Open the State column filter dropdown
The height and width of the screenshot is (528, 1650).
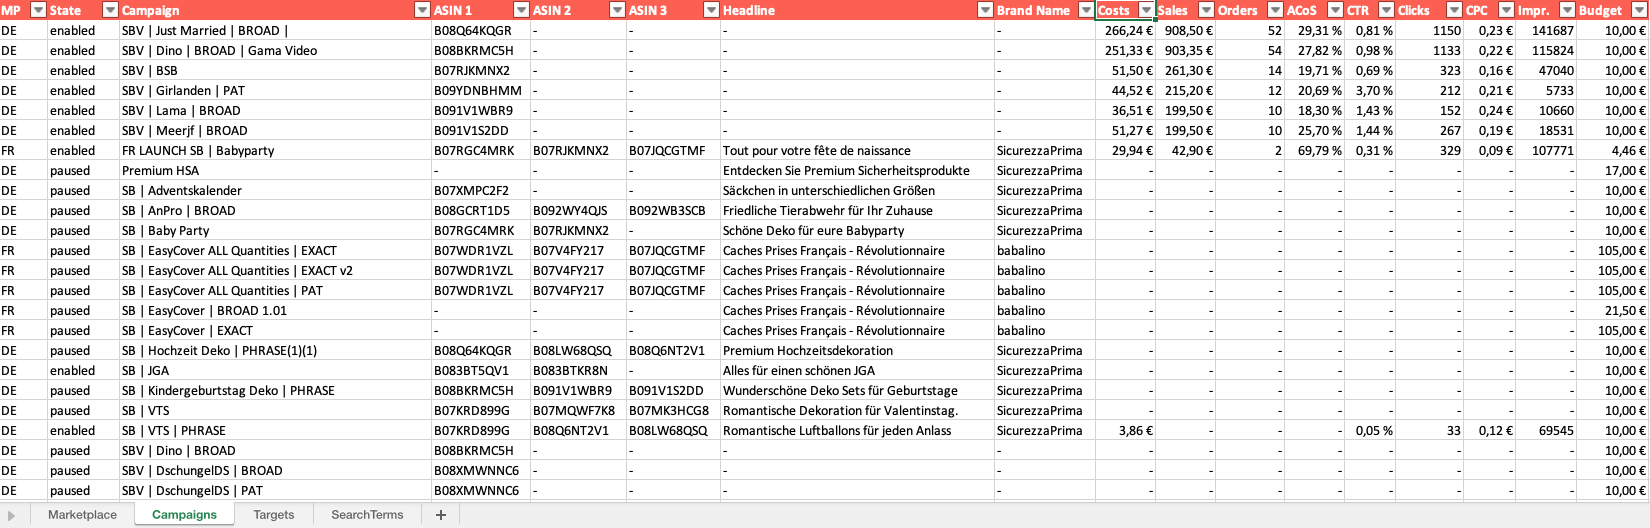click(110, 10)
